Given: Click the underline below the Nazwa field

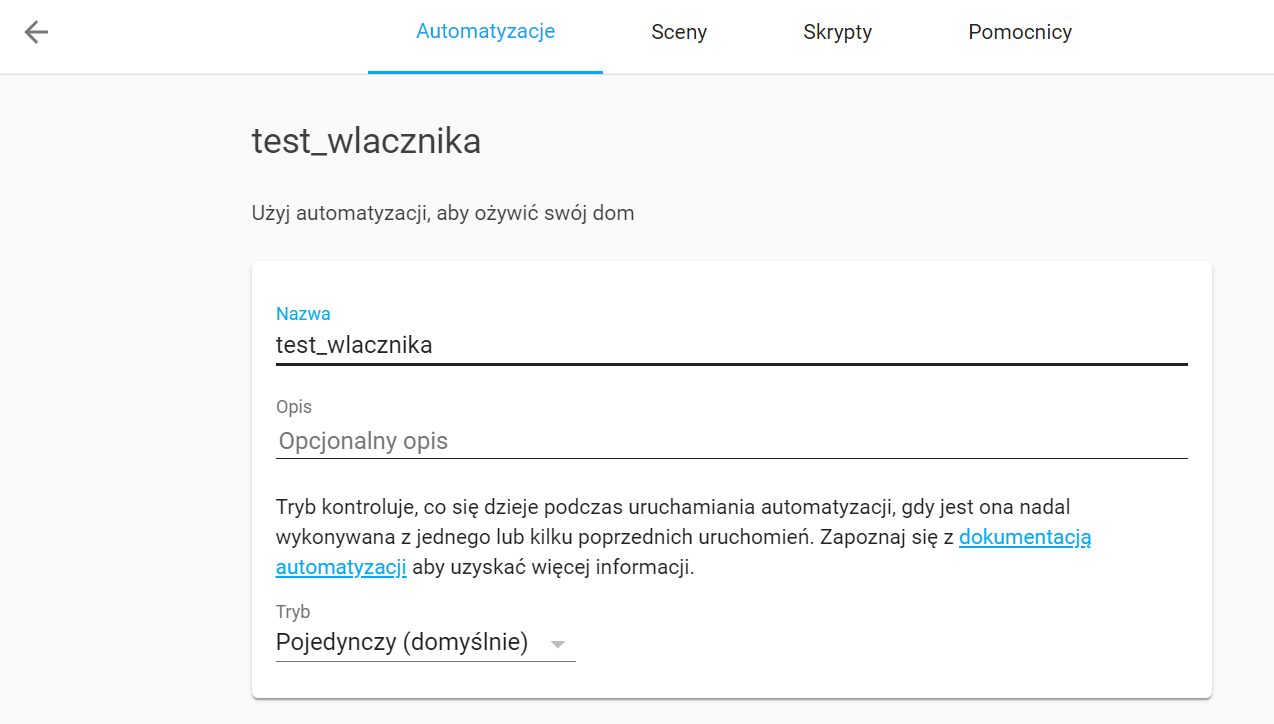Looking at the screenshot, I should point(730,365).
